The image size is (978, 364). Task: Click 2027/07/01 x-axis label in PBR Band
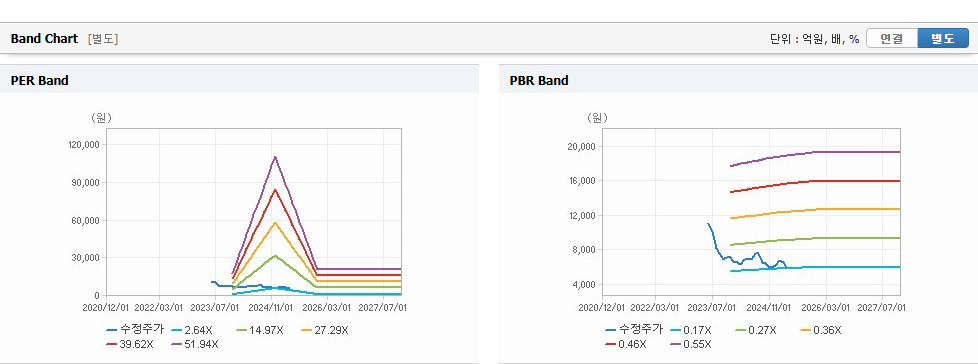[x=883, y=307]
